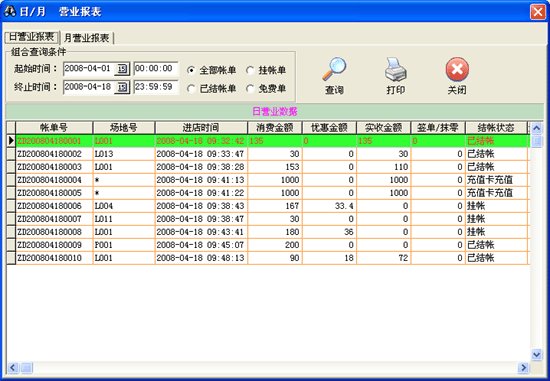Click the horizontal scrollbar thumb
The height and width of the screenshot is (381, 550).
pyautogui.click(x=27, y=368)
